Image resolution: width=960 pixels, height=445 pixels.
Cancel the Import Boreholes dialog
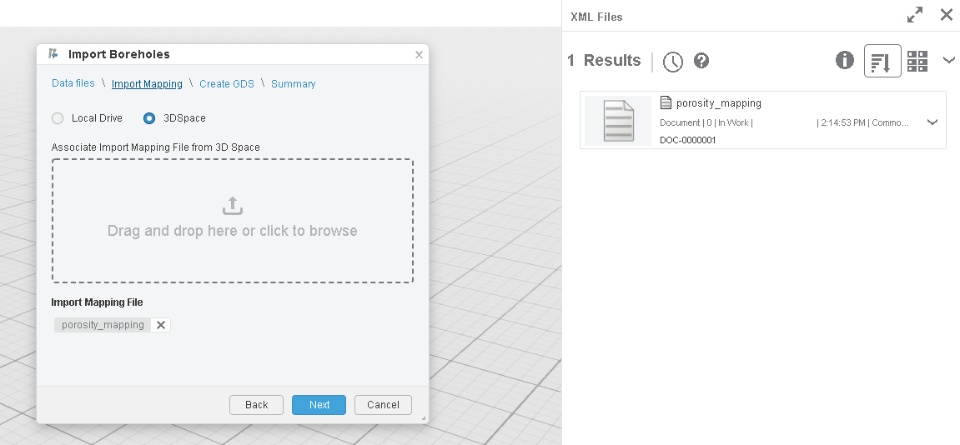click(x=383, y=405)
